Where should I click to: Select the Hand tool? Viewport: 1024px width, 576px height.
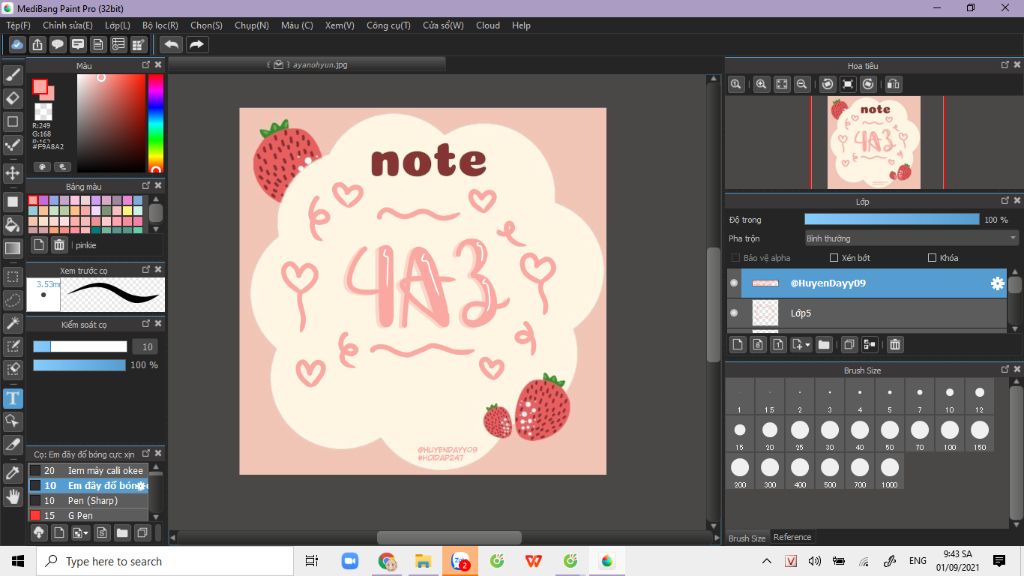12,497
